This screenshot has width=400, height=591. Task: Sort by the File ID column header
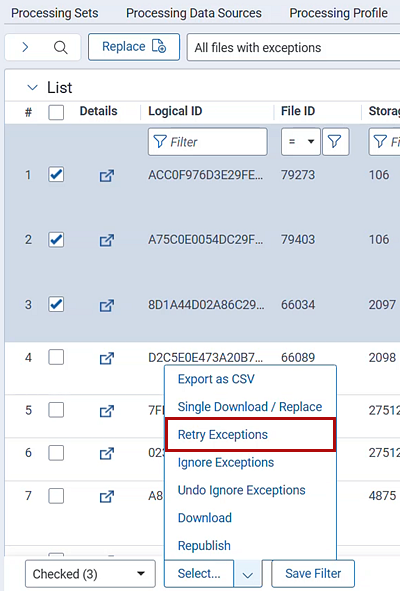pos(298,111)
